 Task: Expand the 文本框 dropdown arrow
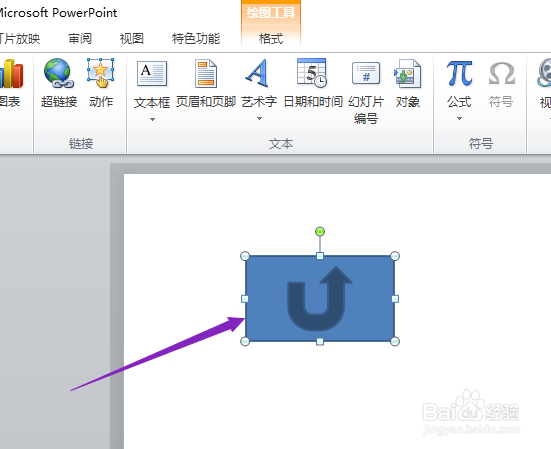pos(152,119)
